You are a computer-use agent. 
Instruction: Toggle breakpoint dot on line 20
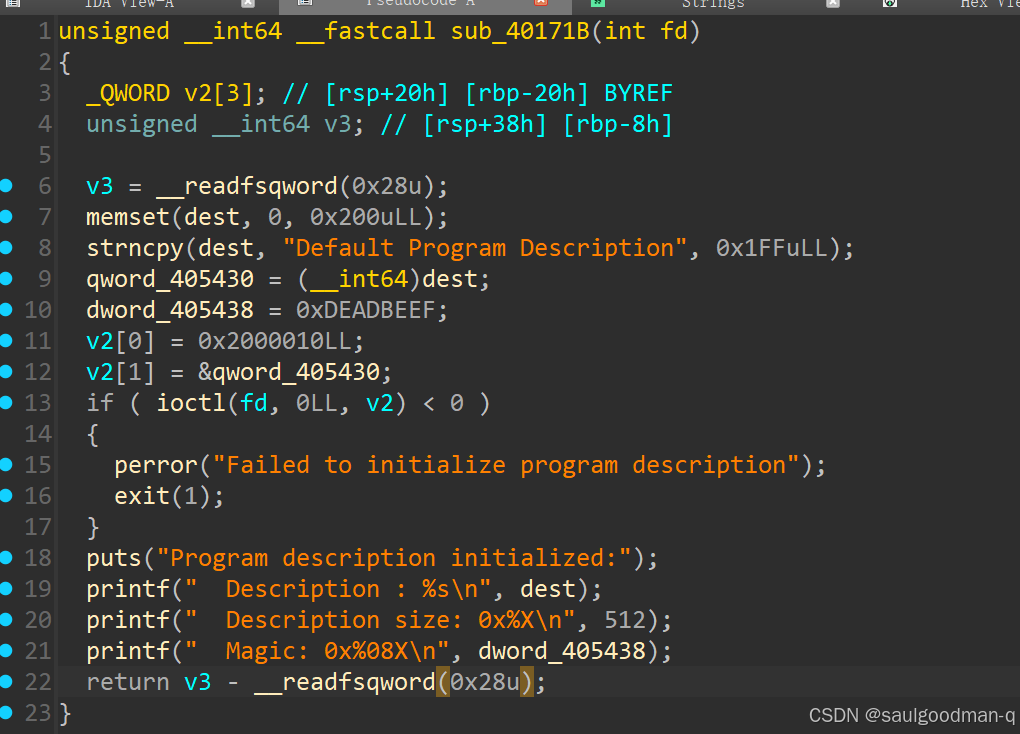(6, 619)
